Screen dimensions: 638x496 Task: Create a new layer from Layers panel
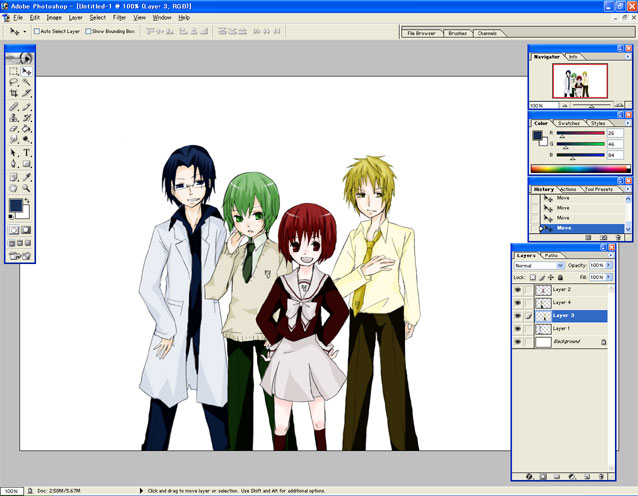click(x=587, y=476)
